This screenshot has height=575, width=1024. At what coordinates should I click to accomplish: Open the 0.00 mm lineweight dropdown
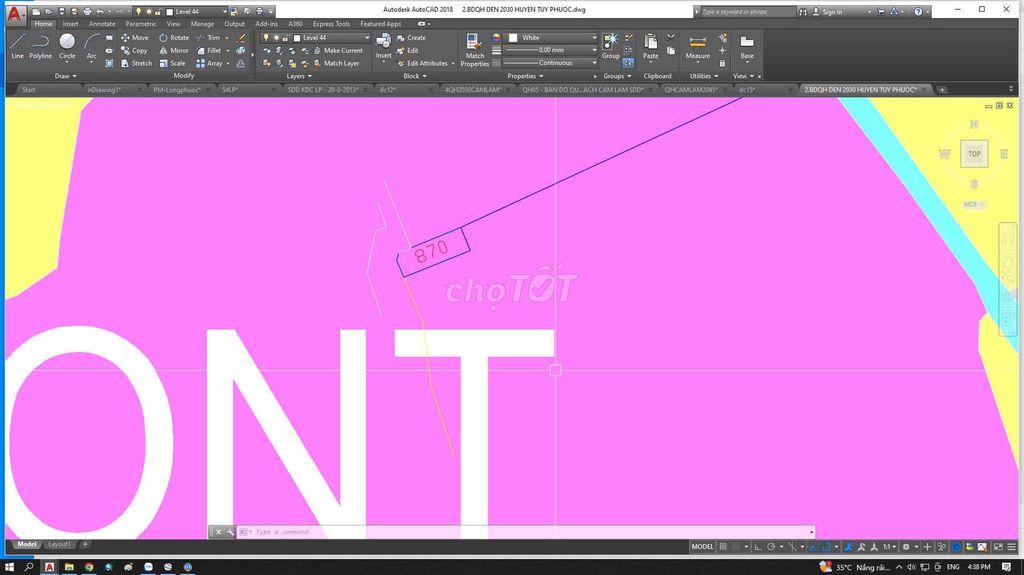pyautogui.click(x=552, y=50)
